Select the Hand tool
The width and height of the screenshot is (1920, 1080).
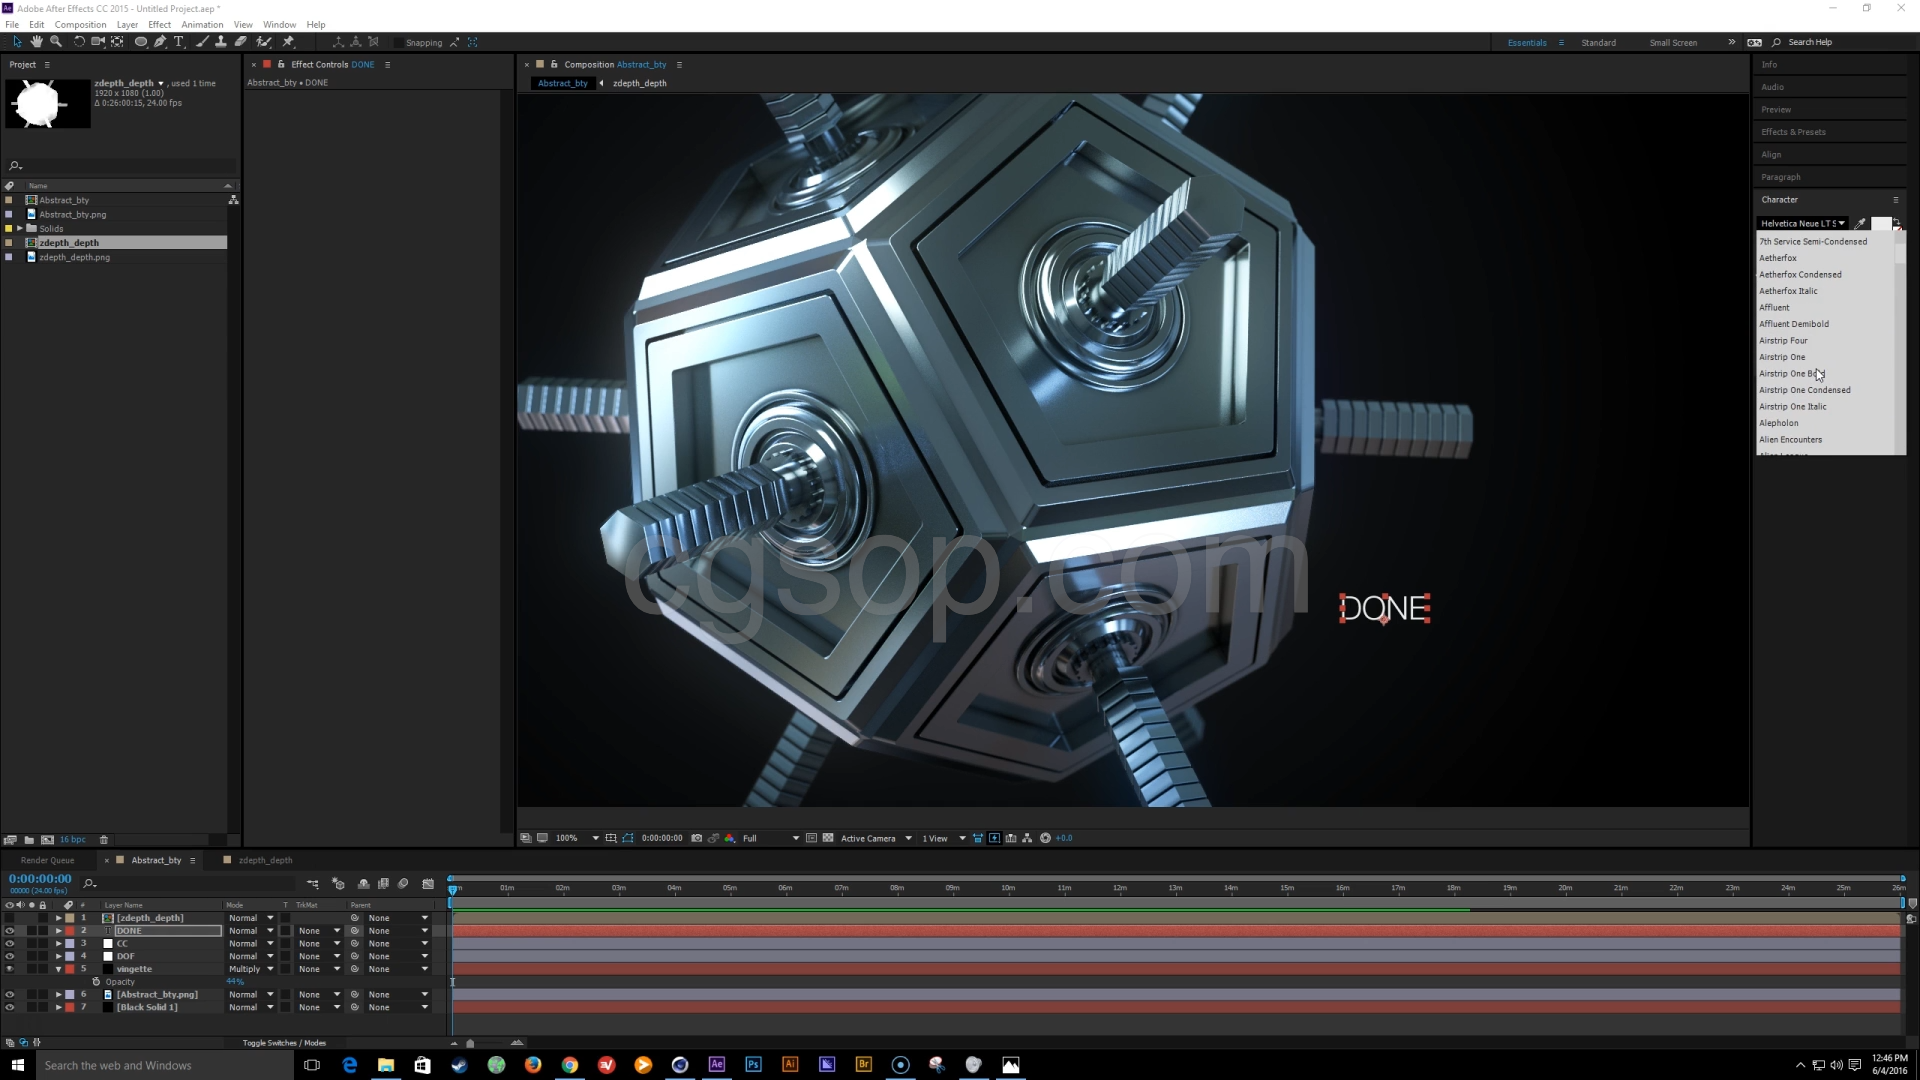click(36, 42)
